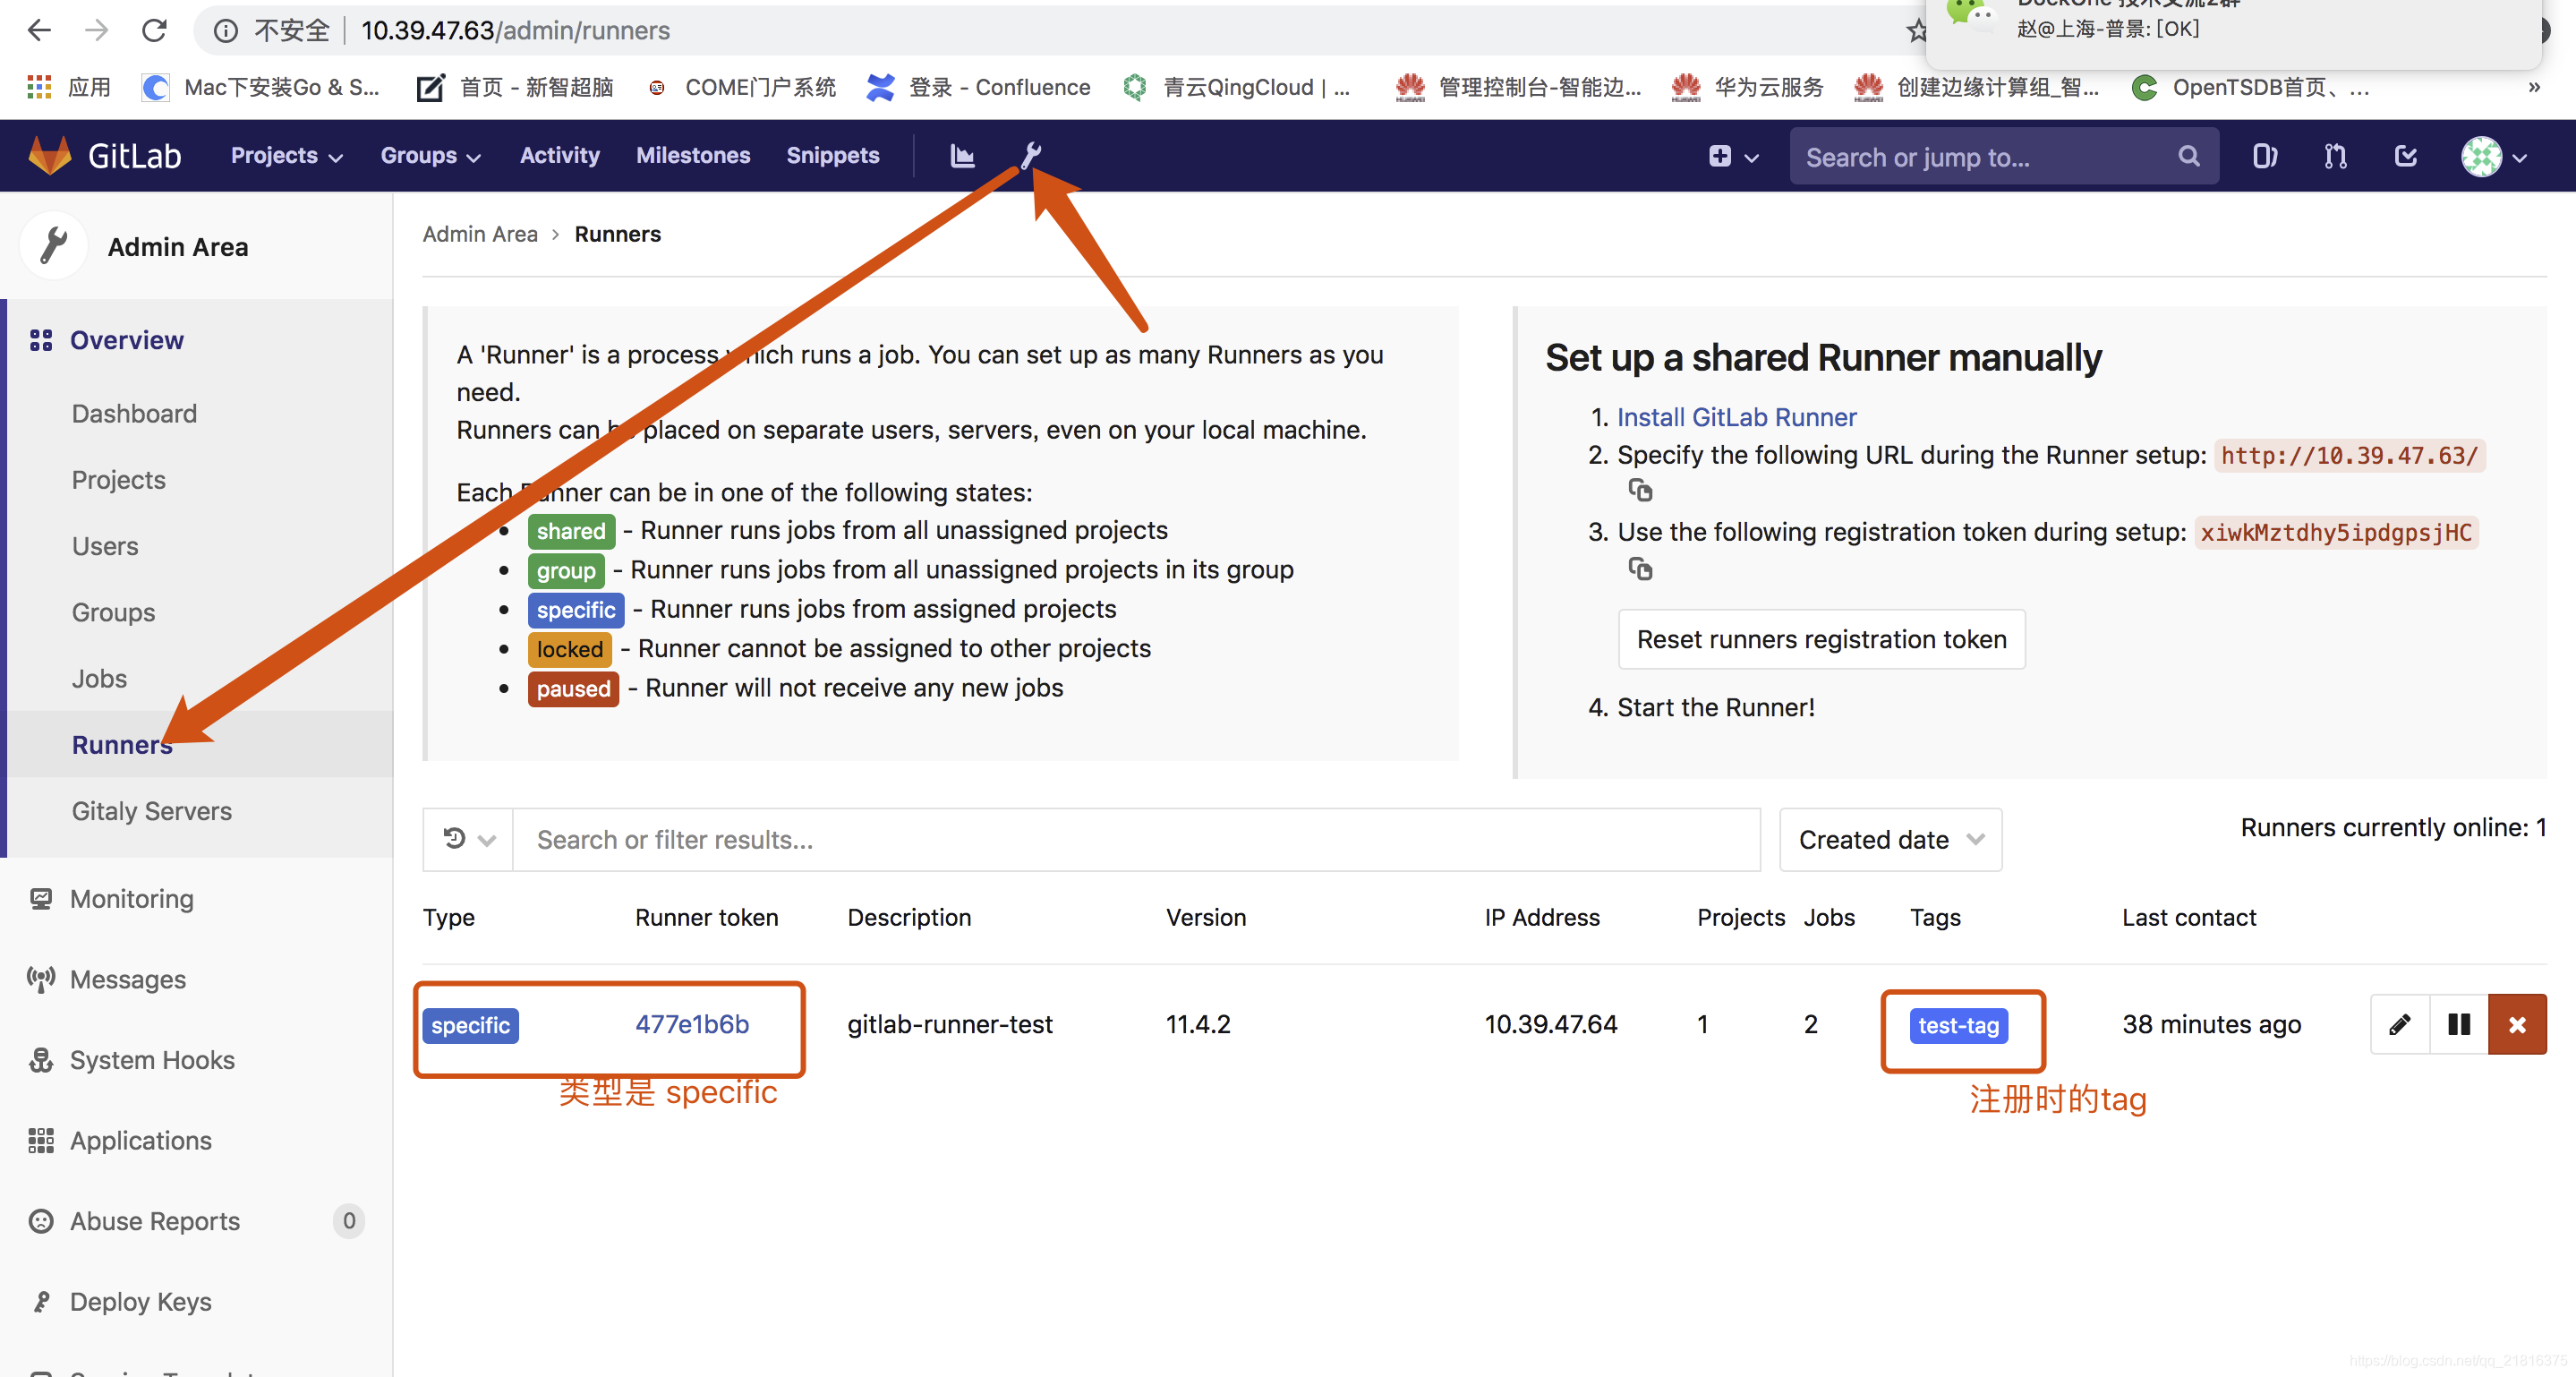The image size is (2576, 1377).
Task: Click the pause toggle button for runner
Action: (2459, 1024)
